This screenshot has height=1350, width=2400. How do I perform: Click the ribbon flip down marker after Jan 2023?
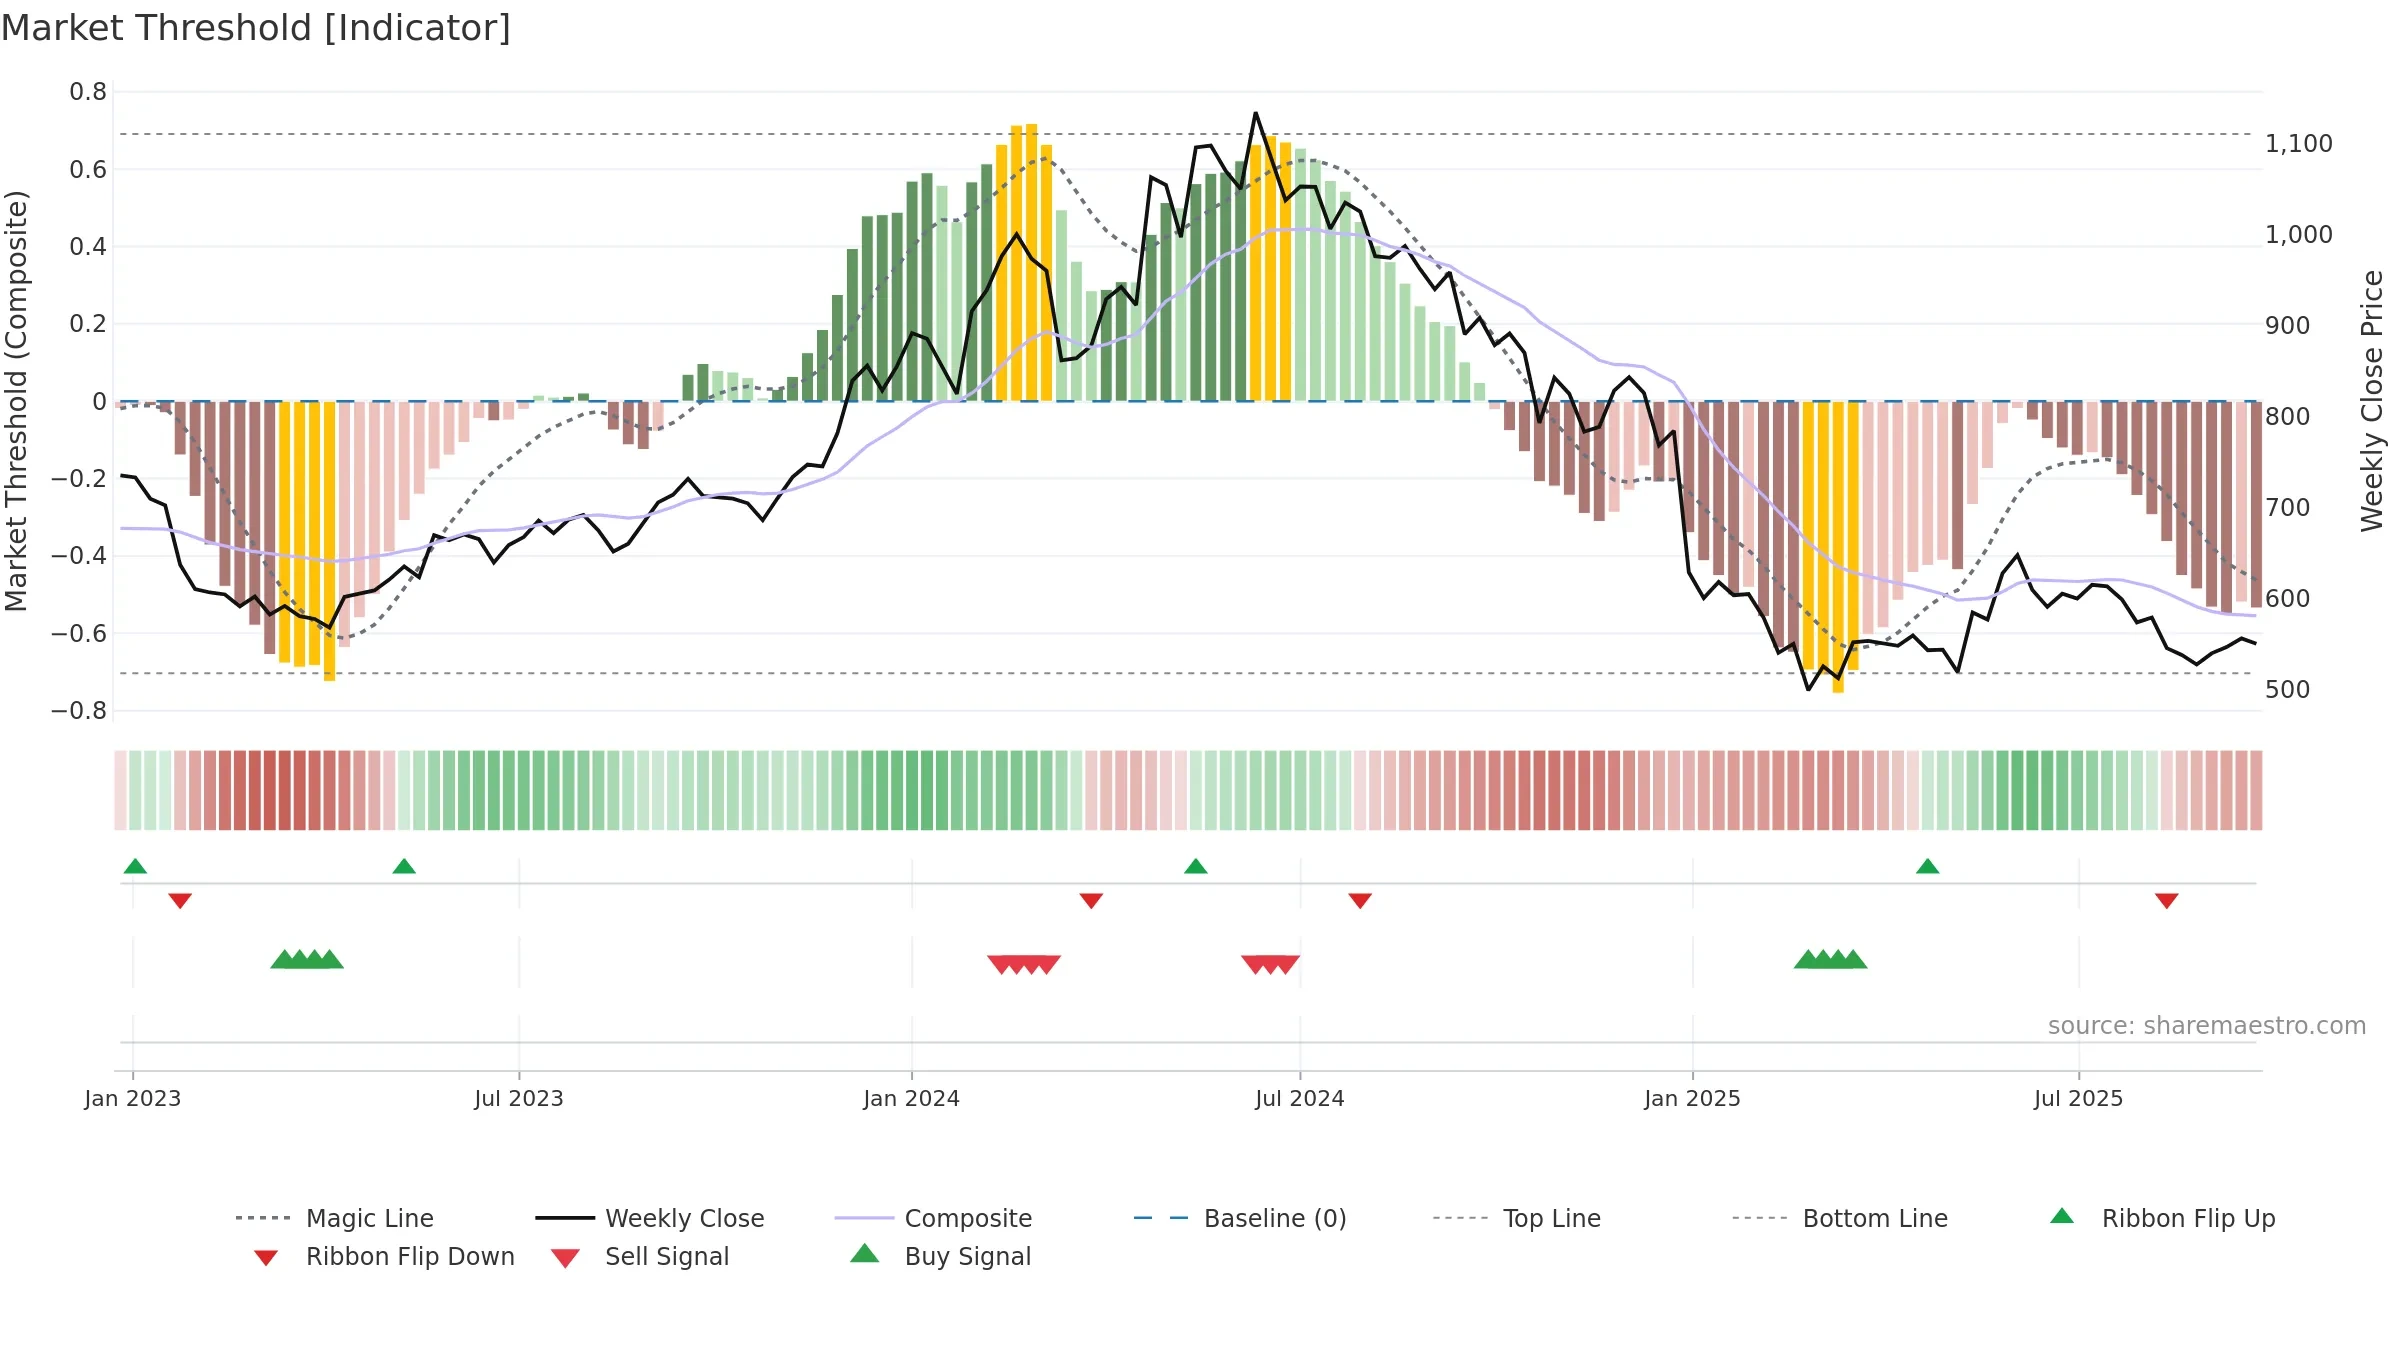click(180, 901)
